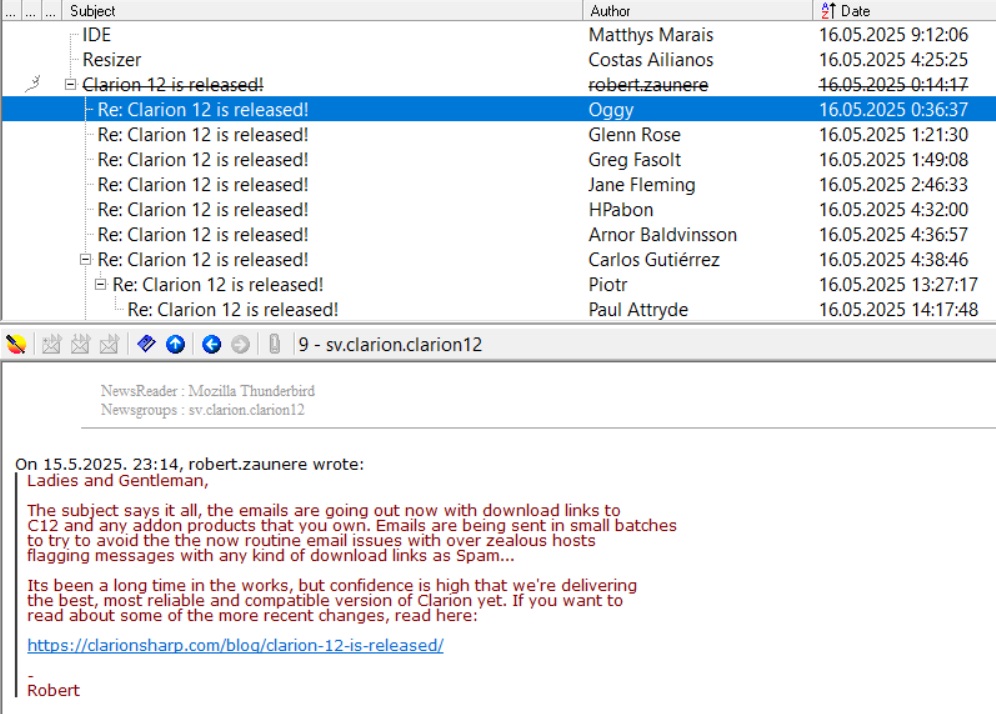Sort messages by the Date column header
The height and width of the screenshot is (714, 996).
pyautogui.click(x=855, y=11)
